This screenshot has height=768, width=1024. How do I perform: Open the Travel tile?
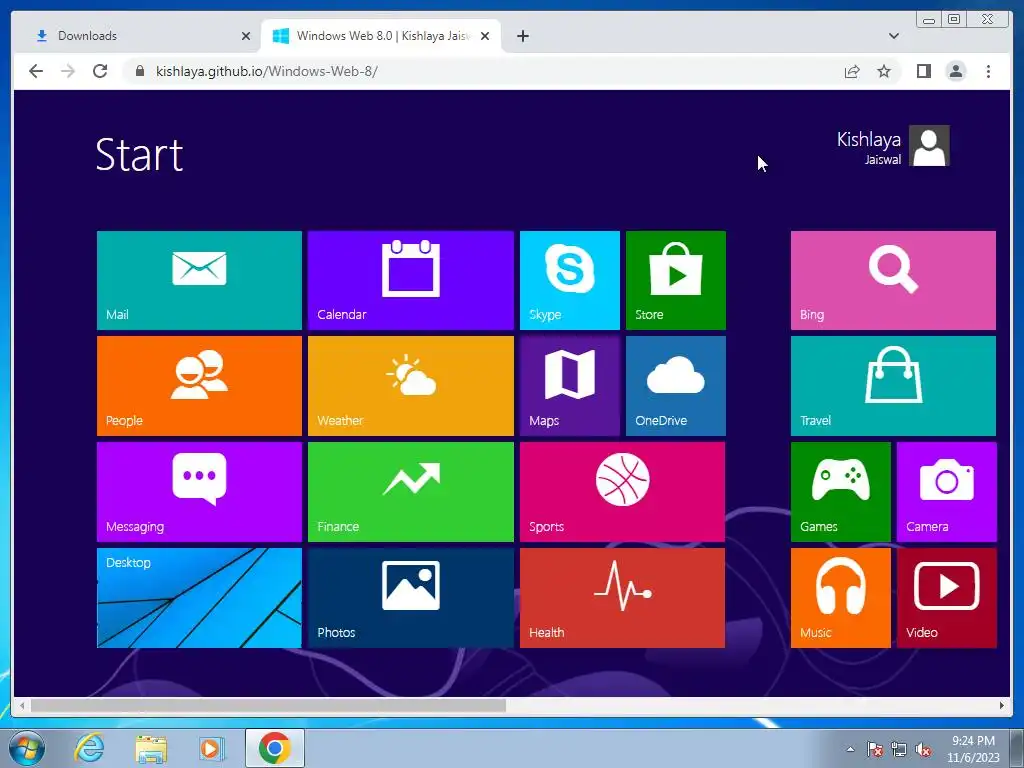(x=893, y=386)
